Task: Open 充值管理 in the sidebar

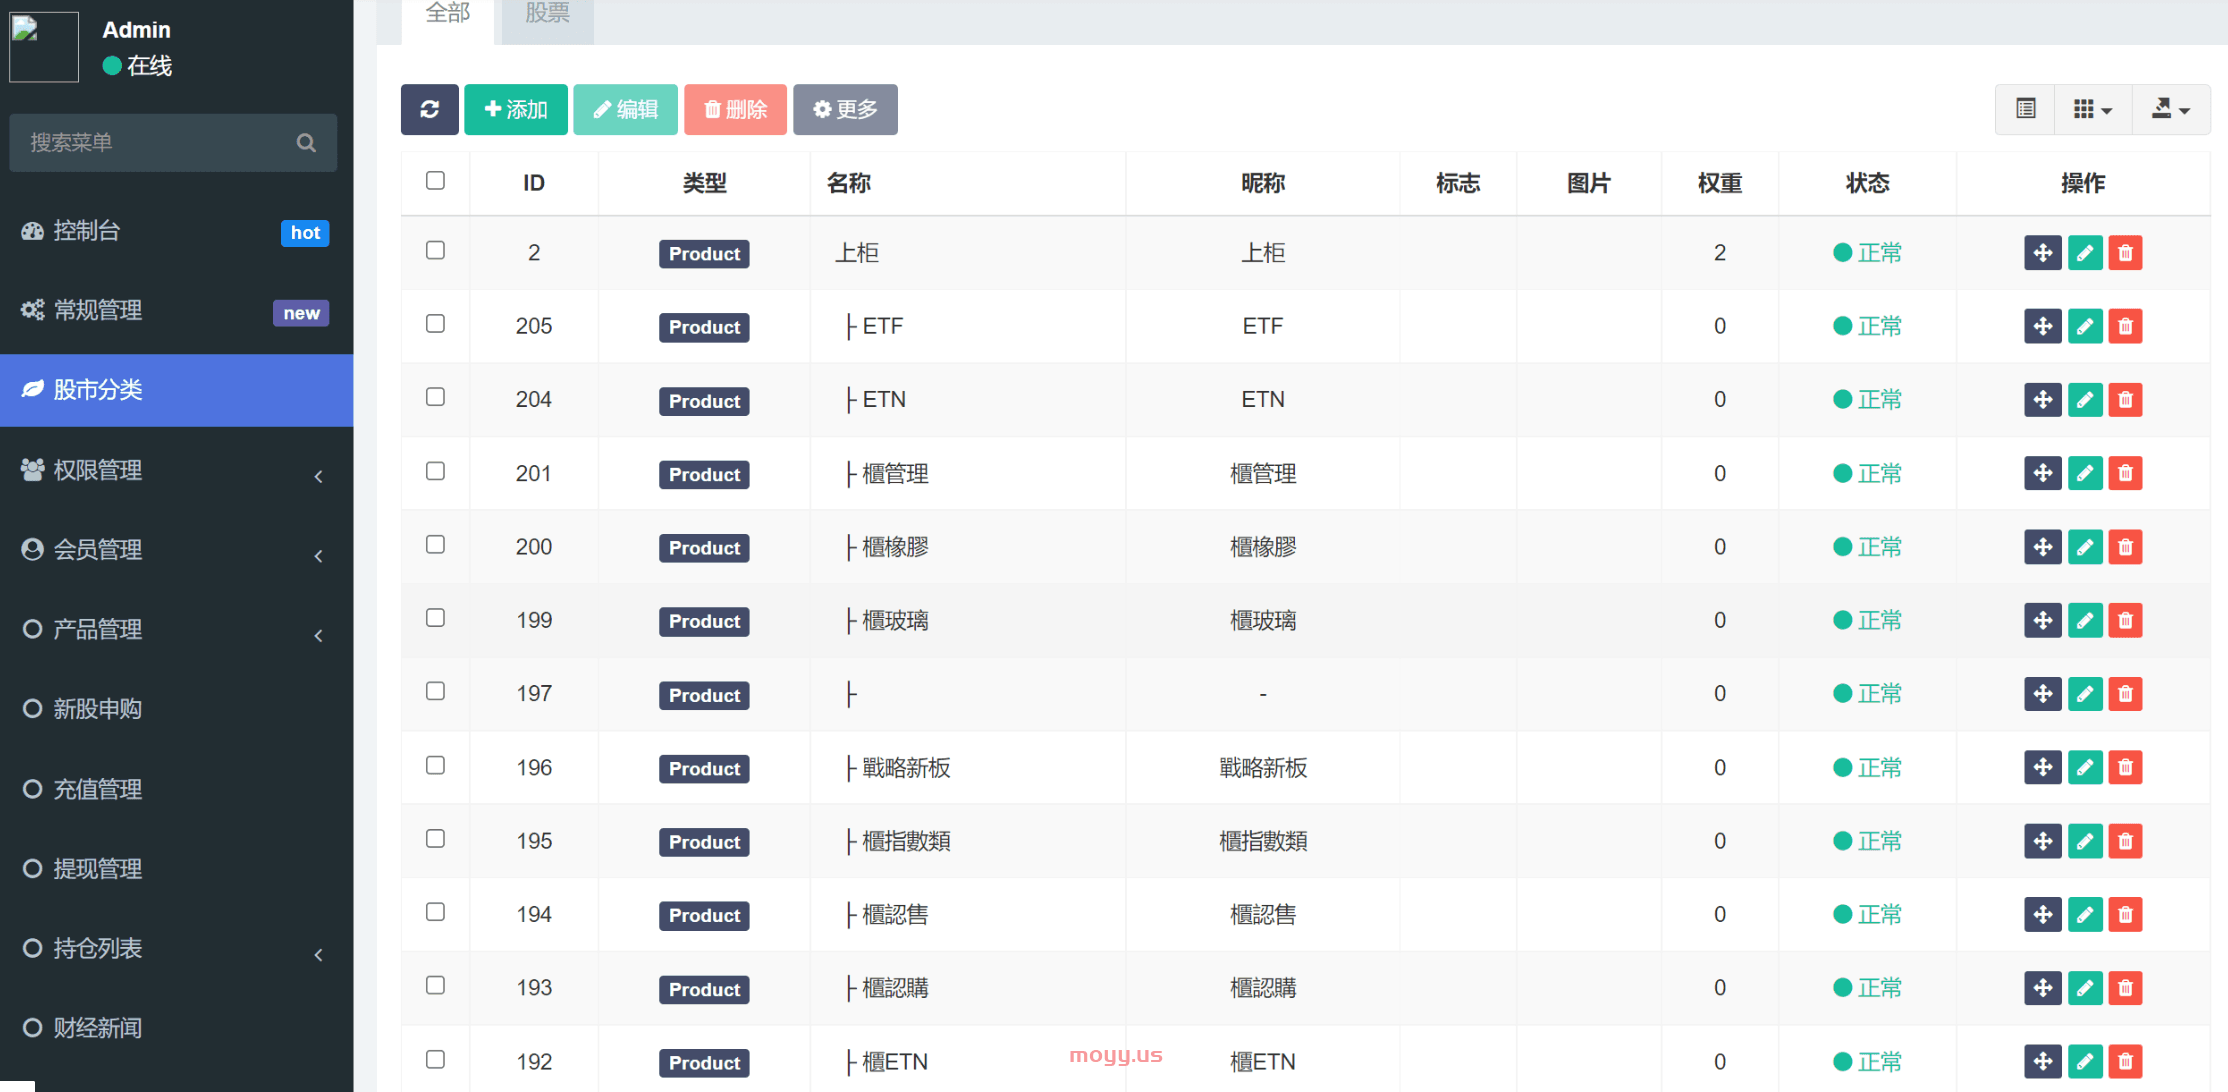Action: 176,790
